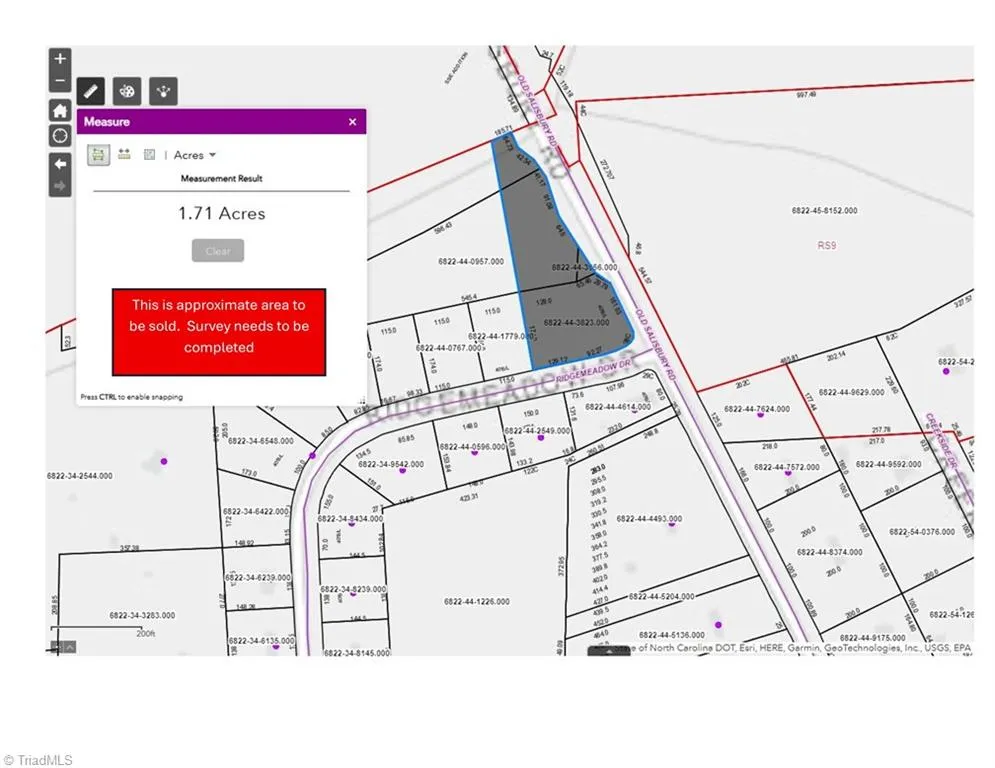Click the Measure panel title
Image resolution: width=995 pixels, height=768 pixels.
pyautogui.click(x=107, y=122)
